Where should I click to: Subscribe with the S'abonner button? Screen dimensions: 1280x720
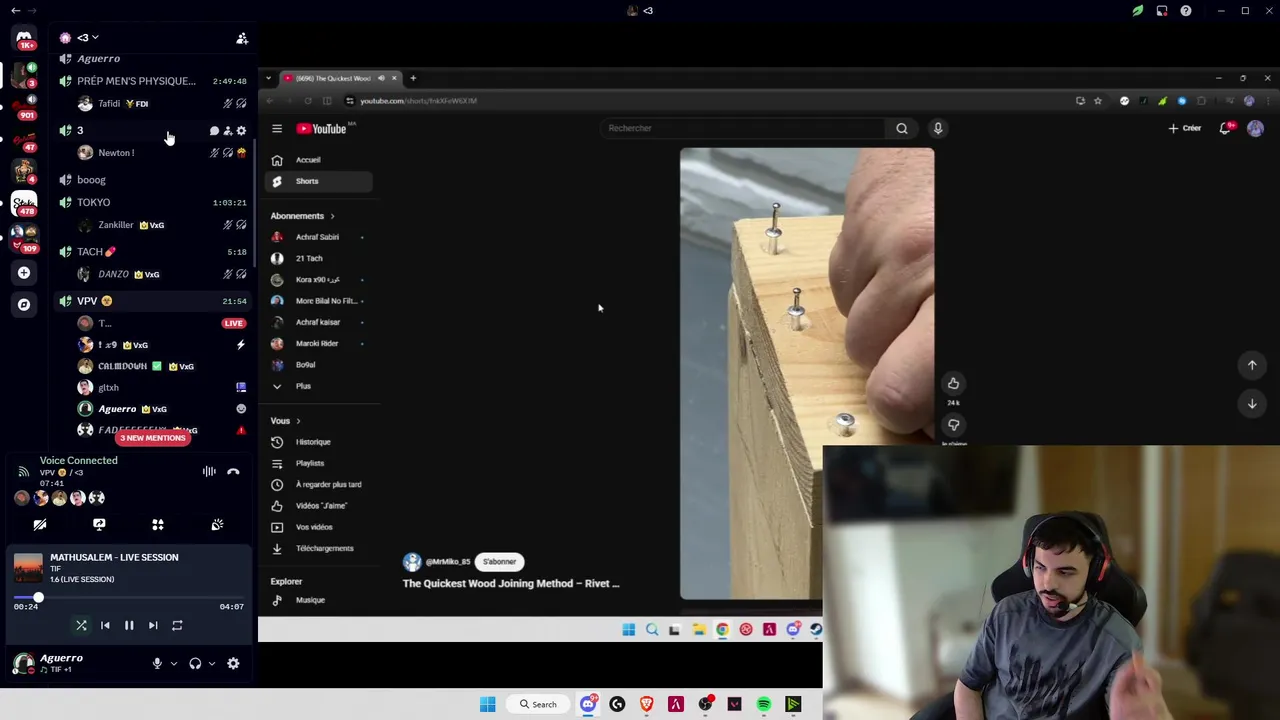coord(500,562)
